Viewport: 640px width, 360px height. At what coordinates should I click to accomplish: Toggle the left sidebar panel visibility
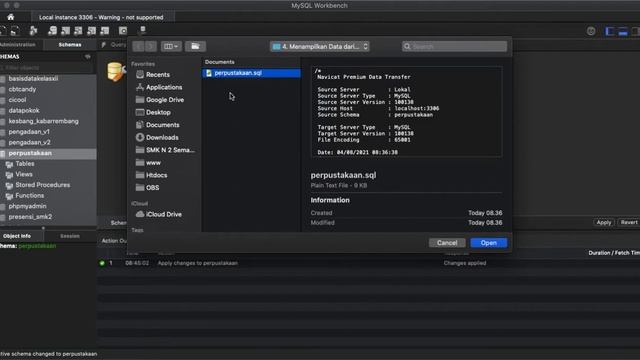tap(609, 31)
